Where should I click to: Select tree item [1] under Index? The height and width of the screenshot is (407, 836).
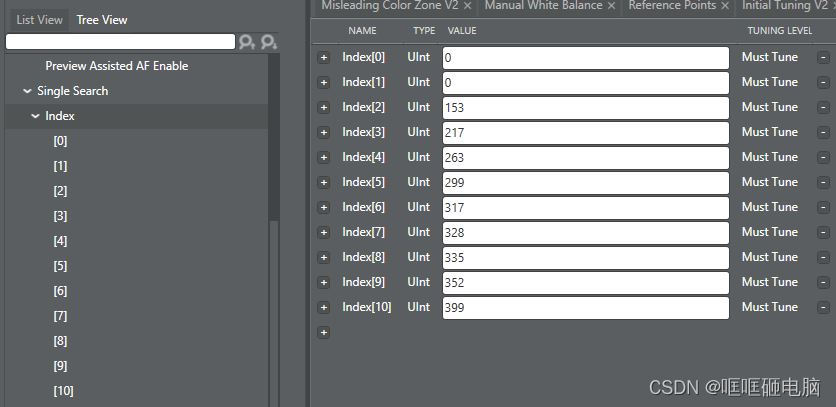pos(60,166)
